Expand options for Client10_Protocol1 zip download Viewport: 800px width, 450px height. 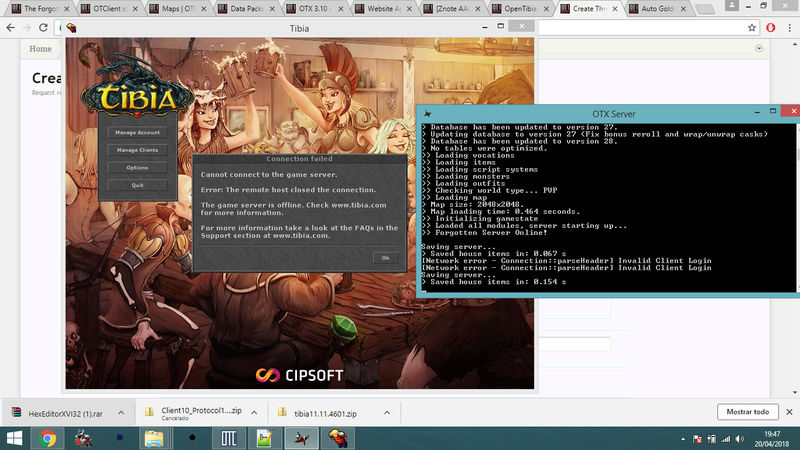click(x=254, y=413)
